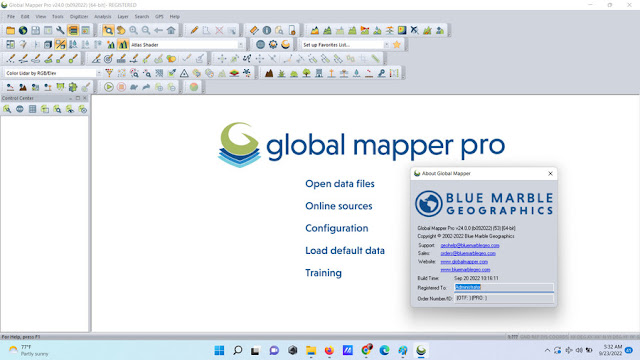Click the Open Data Files folder icon
Image resolution: width=640 pixels, height=360 pixels.
11,30
